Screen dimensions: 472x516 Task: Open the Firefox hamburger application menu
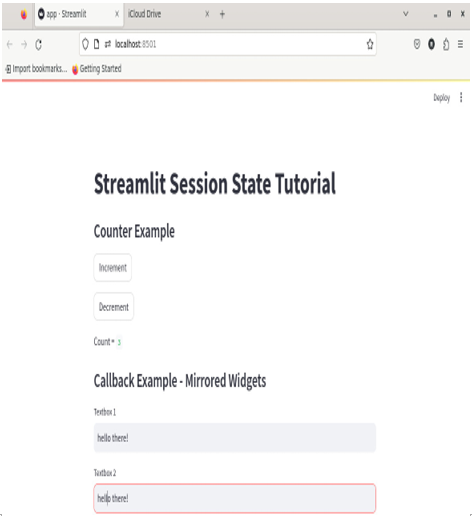tap(460, 44)
